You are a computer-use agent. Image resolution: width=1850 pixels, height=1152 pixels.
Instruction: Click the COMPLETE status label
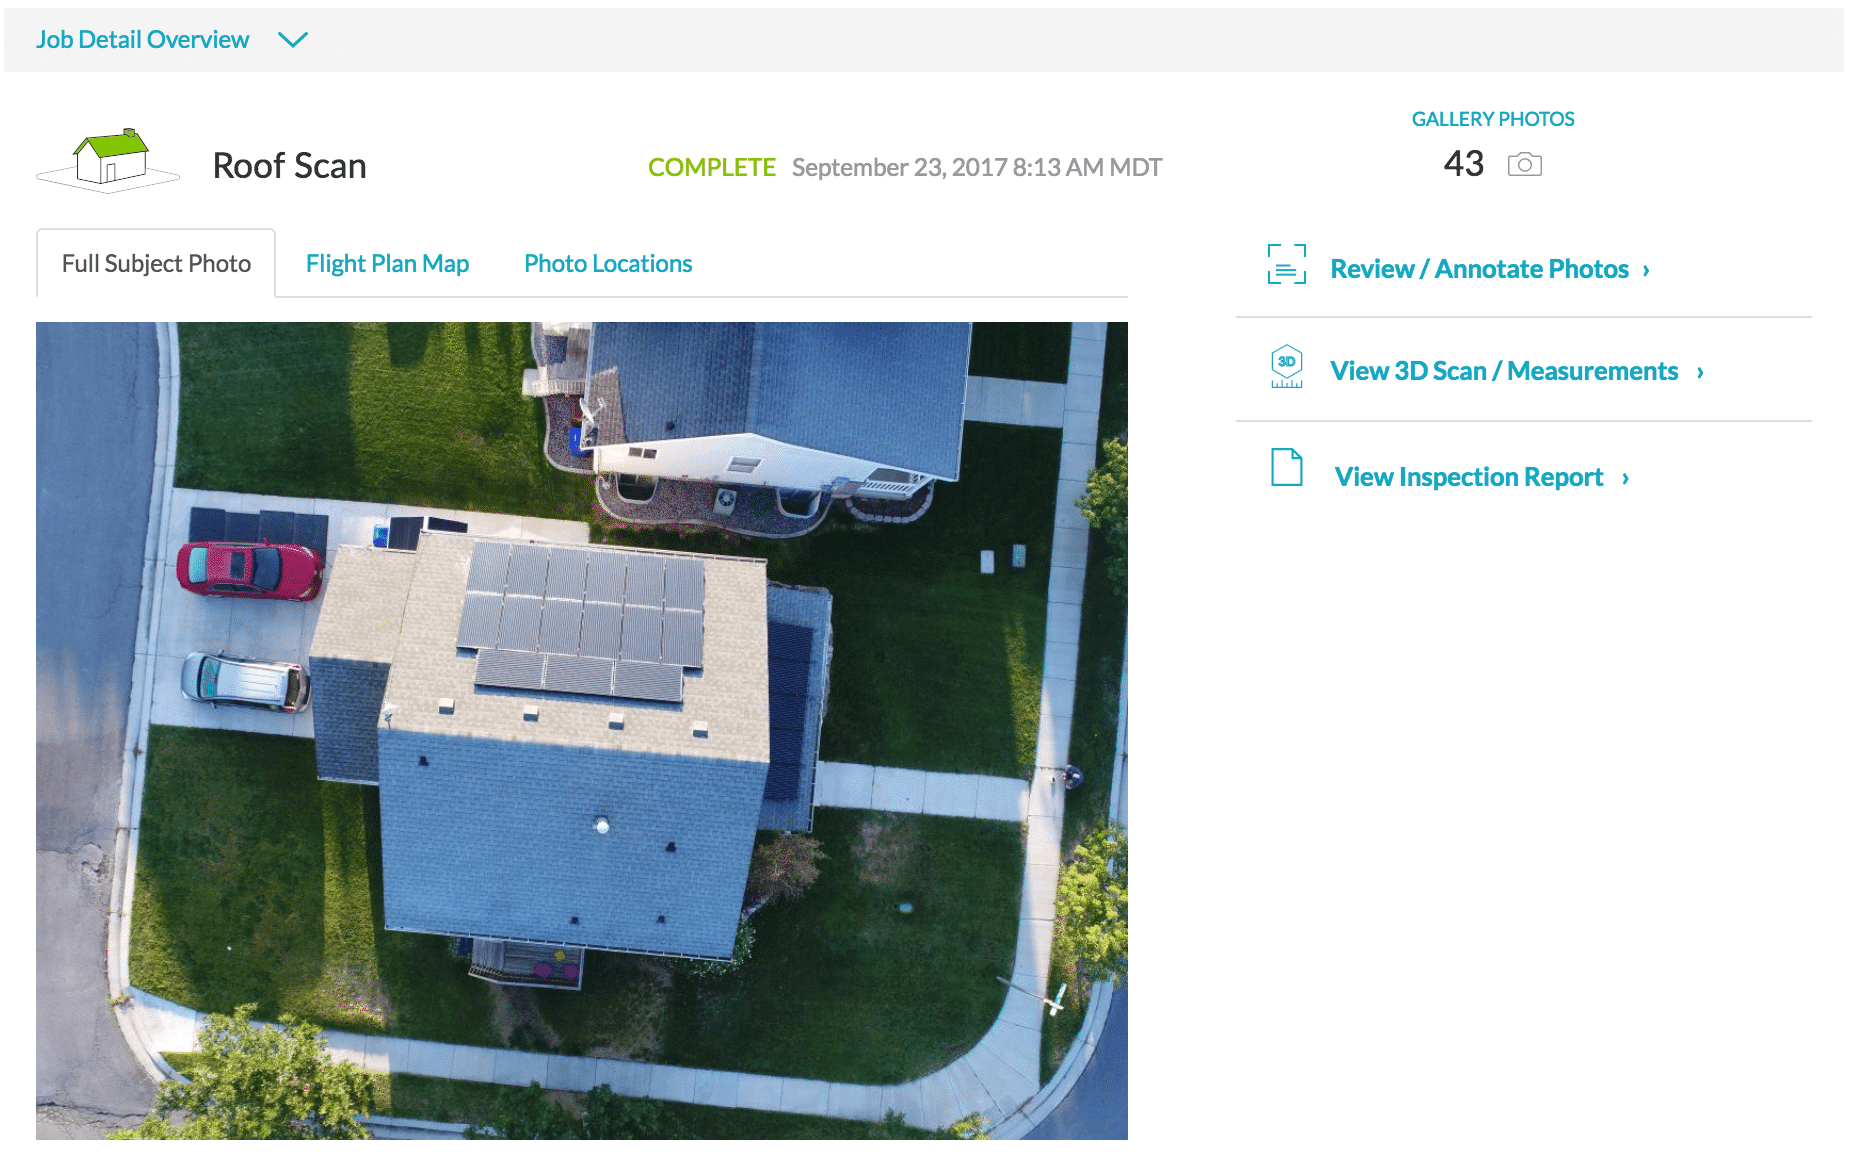click(711, 167)
